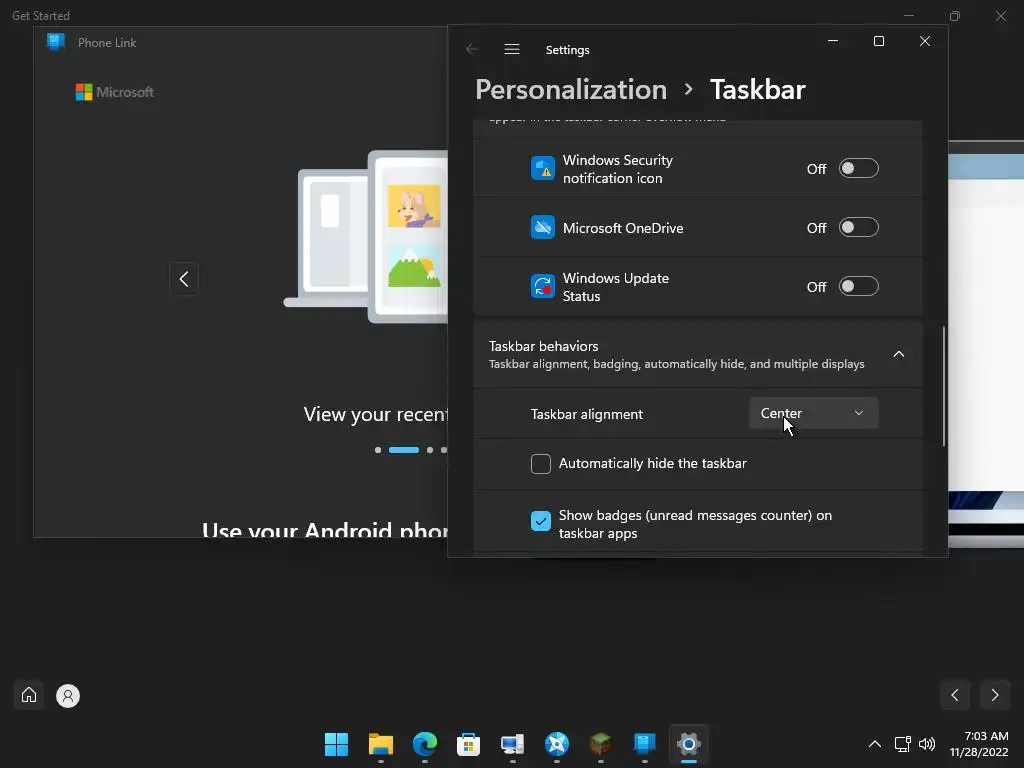Minimize the Settings window
The image size is (1024, 768).
pyautogui.click(x=833, y=40)
